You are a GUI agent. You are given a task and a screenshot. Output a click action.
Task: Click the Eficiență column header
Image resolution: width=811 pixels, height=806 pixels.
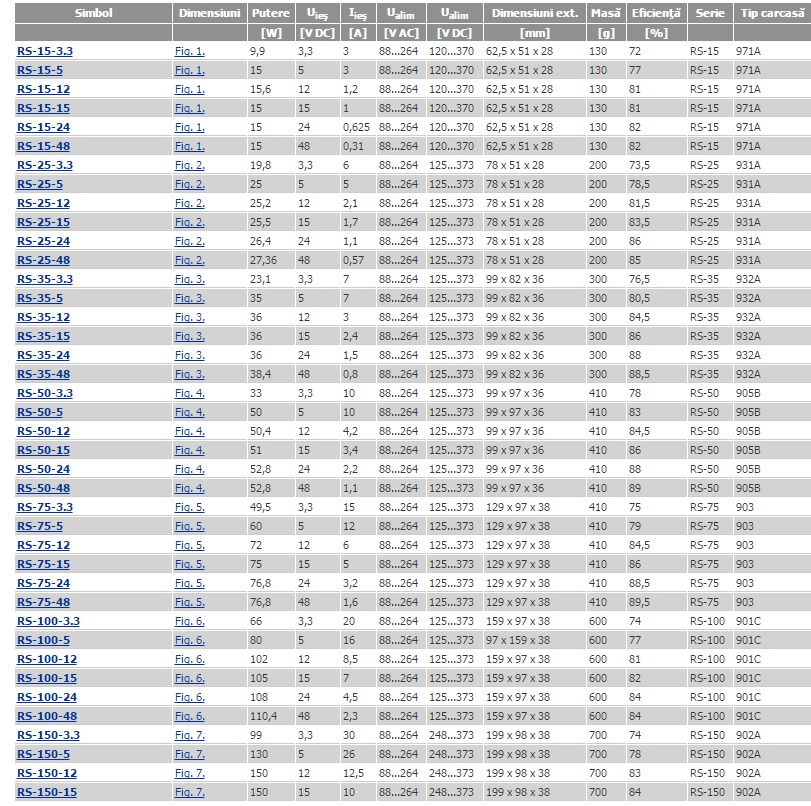point(656,13)
